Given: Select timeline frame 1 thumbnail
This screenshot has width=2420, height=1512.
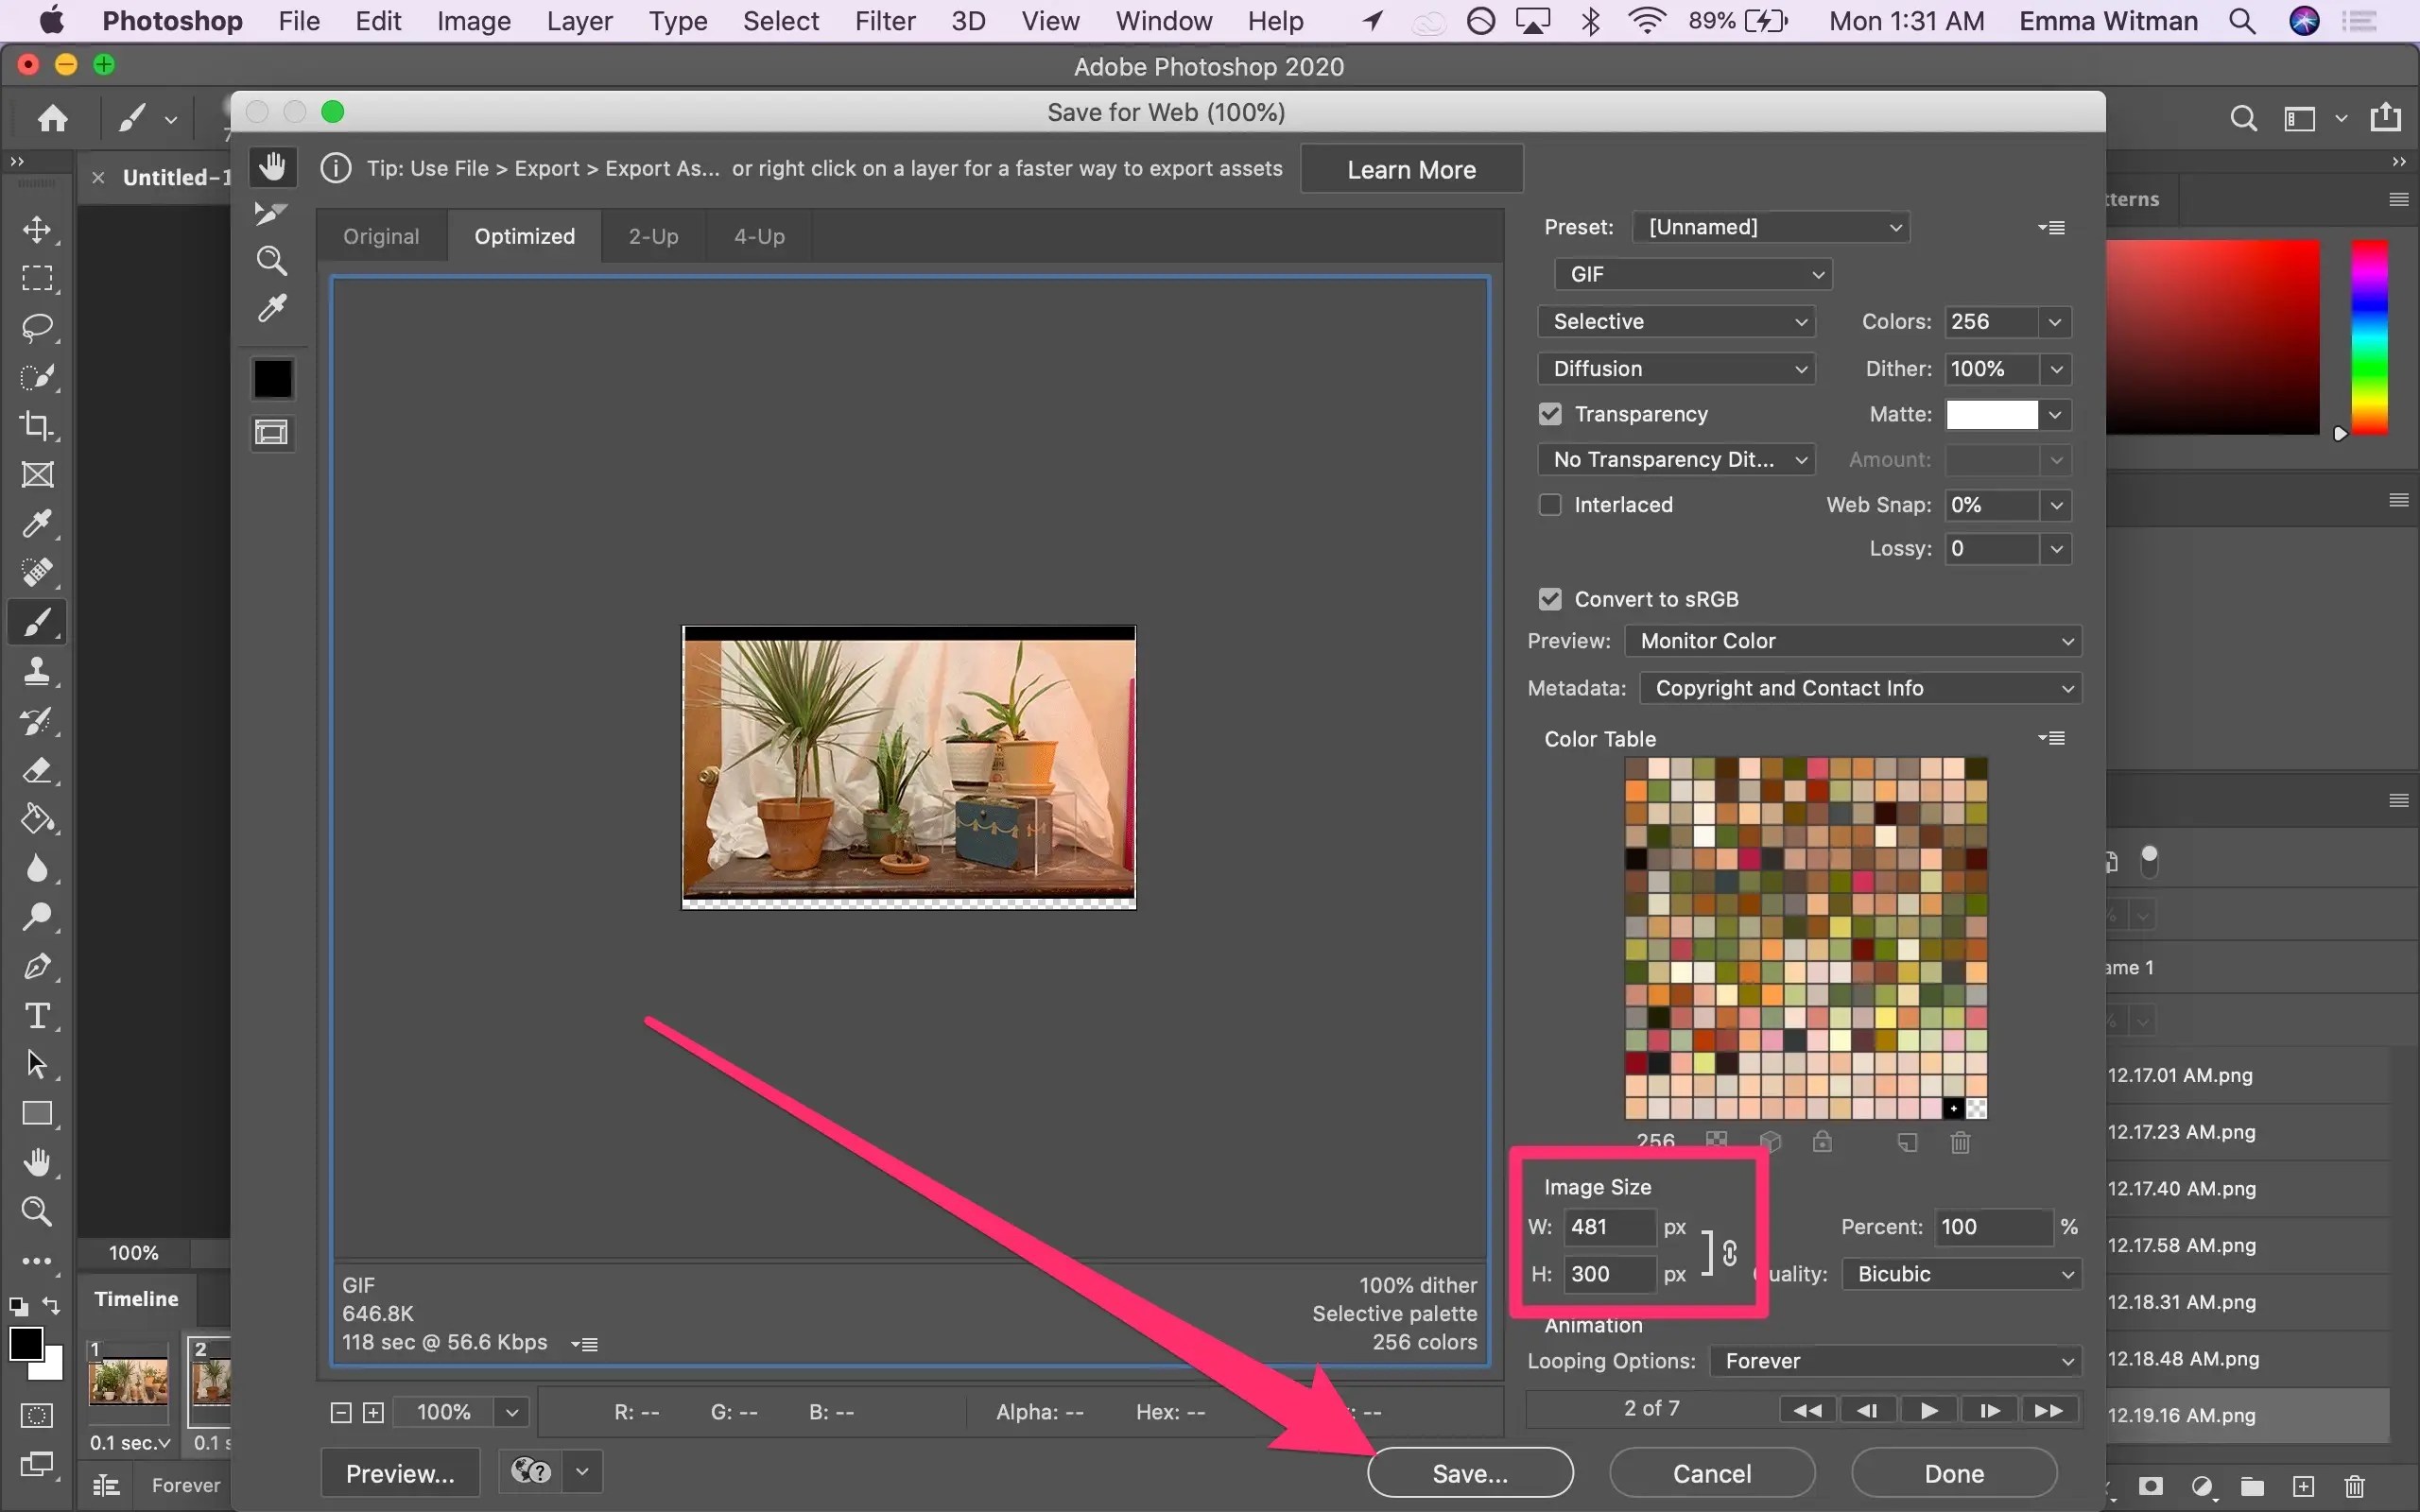Looking at the screenshot, I should tap(129, 1382).
